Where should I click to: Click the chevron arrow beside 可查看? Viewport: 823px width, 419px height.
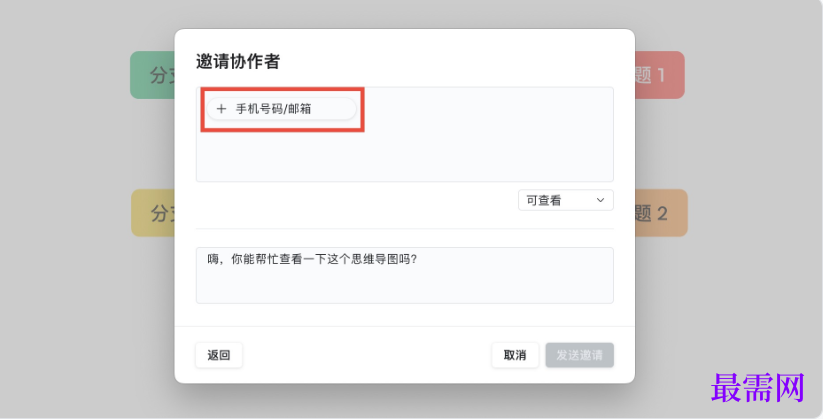tap(600, 200)
